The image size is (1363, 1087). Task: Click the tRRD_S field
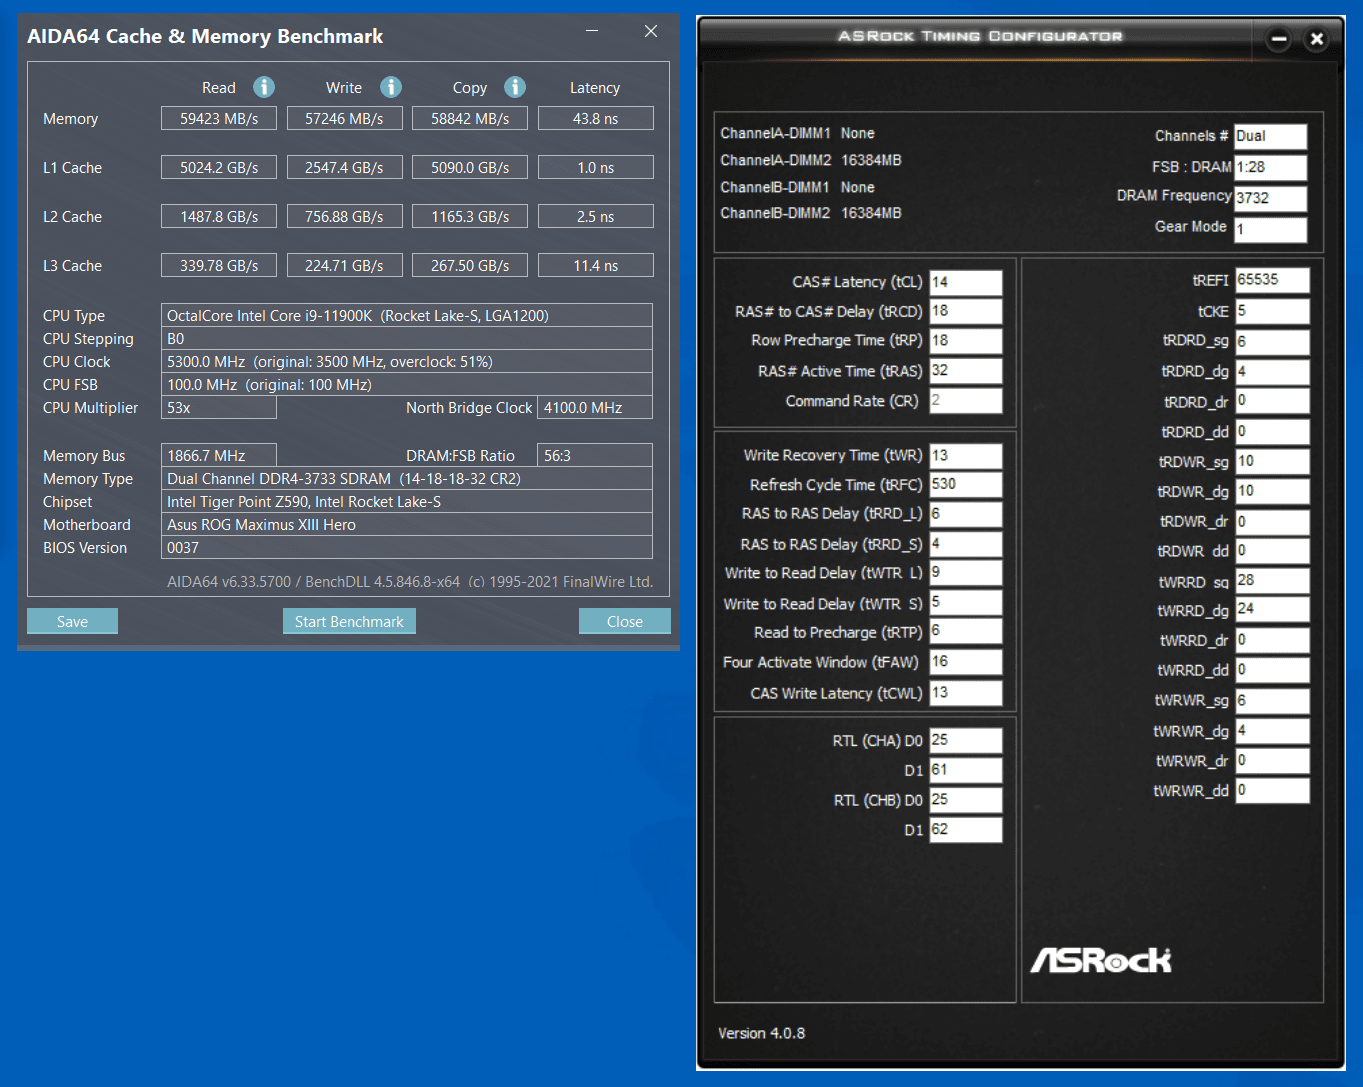(x=966, y=544)
